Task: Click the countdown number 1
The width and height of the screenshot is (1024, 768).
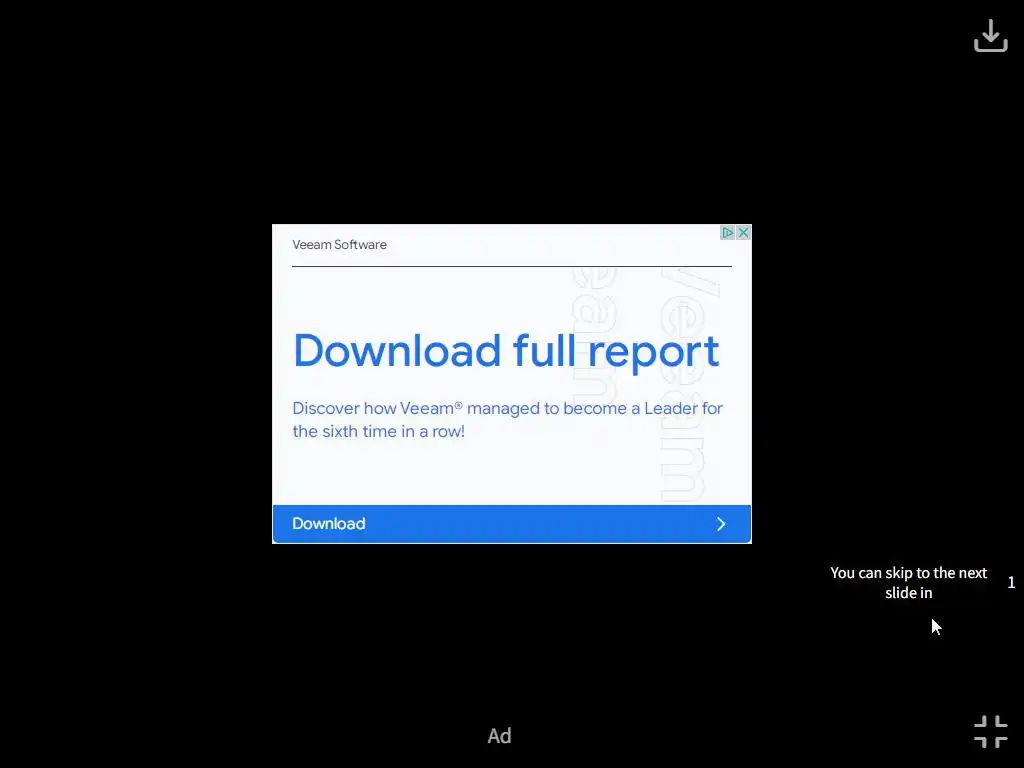Action: [x=1011, y=583]
